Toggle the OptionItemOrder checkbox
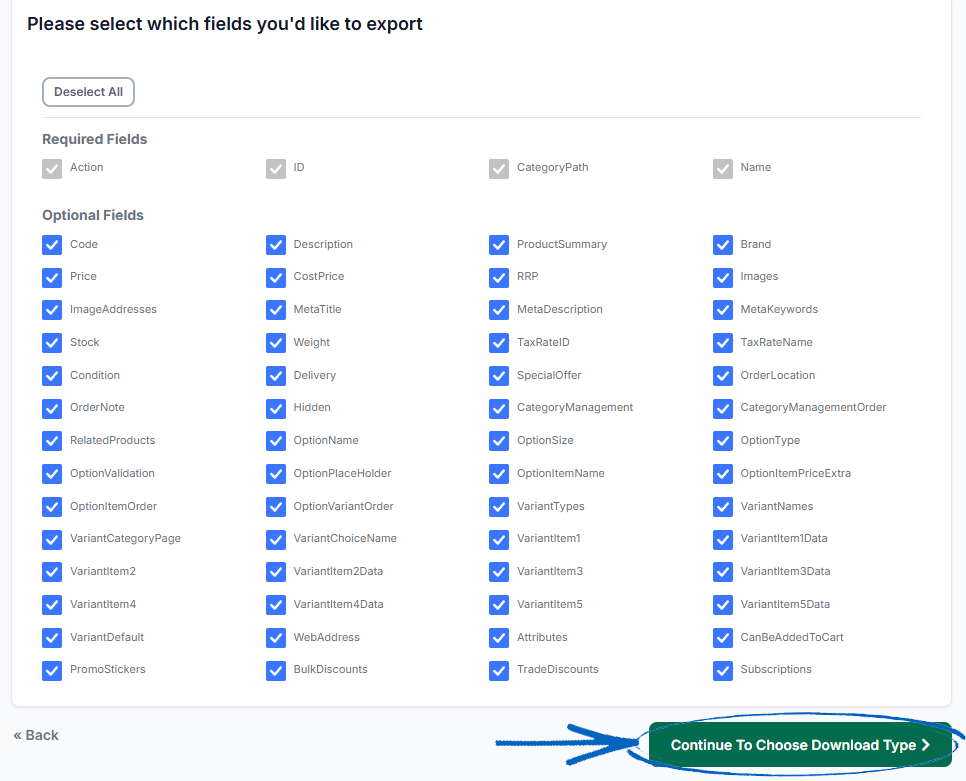 pos(52,507)
